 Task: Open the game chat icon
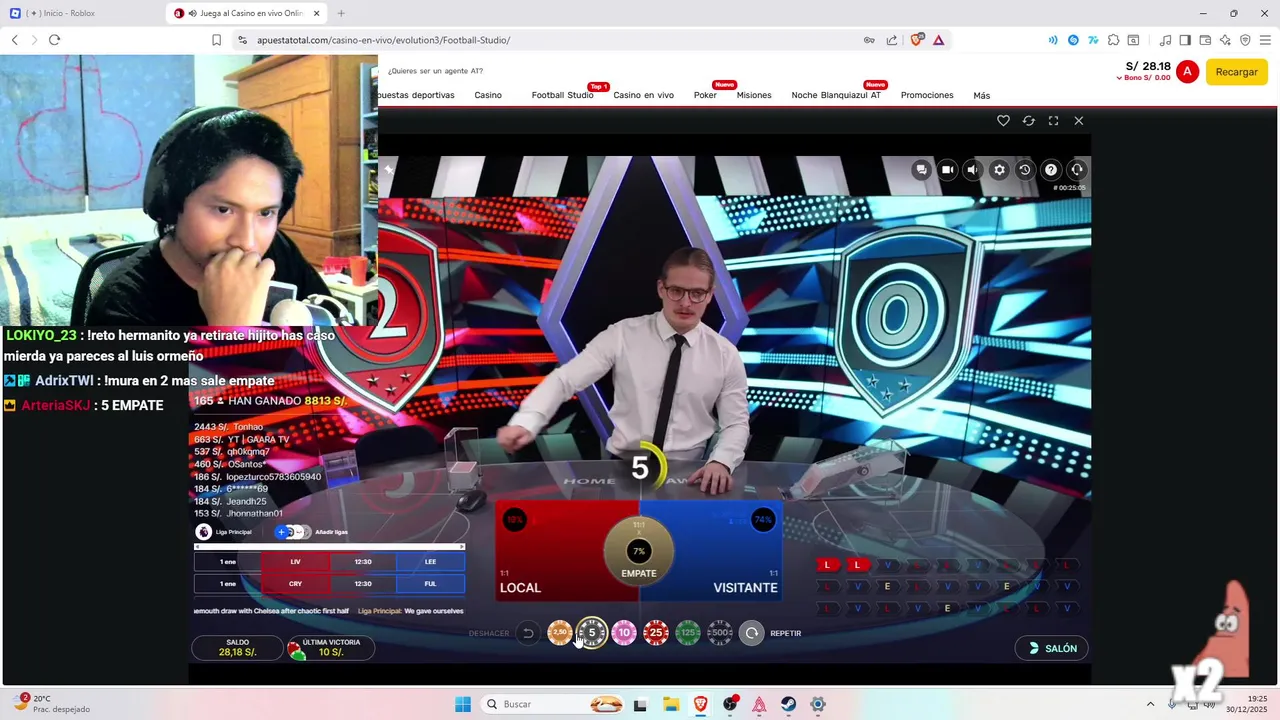(x=921, y=170)
